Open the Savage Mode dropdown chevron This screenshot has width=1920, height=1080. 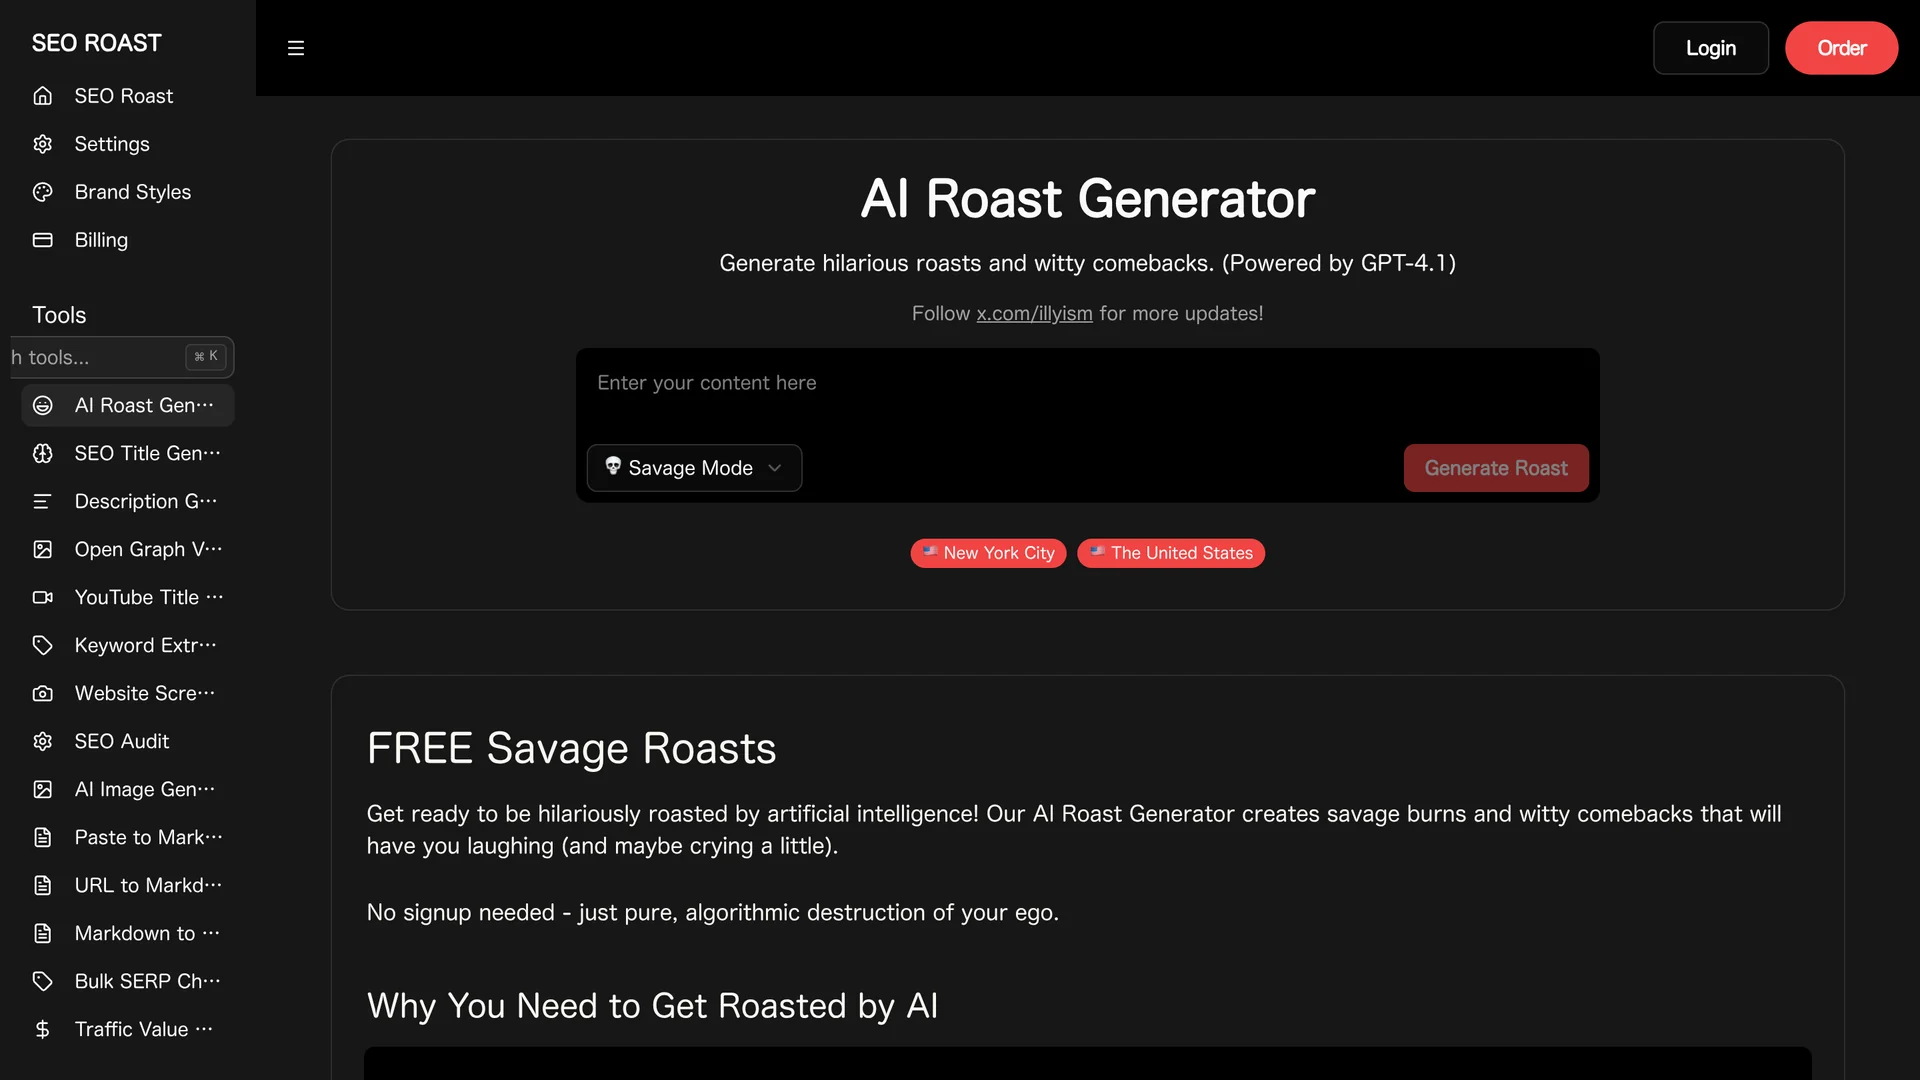[774, 468]
